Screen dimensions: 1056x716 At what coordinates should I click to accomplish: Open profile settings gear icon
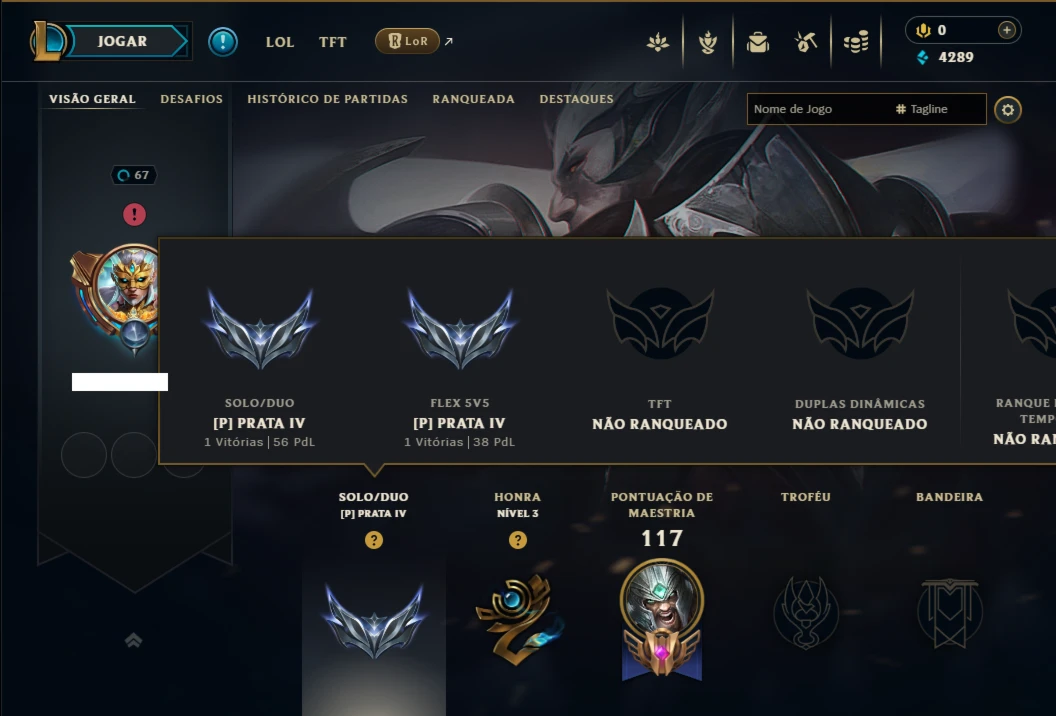point(1008,110)
